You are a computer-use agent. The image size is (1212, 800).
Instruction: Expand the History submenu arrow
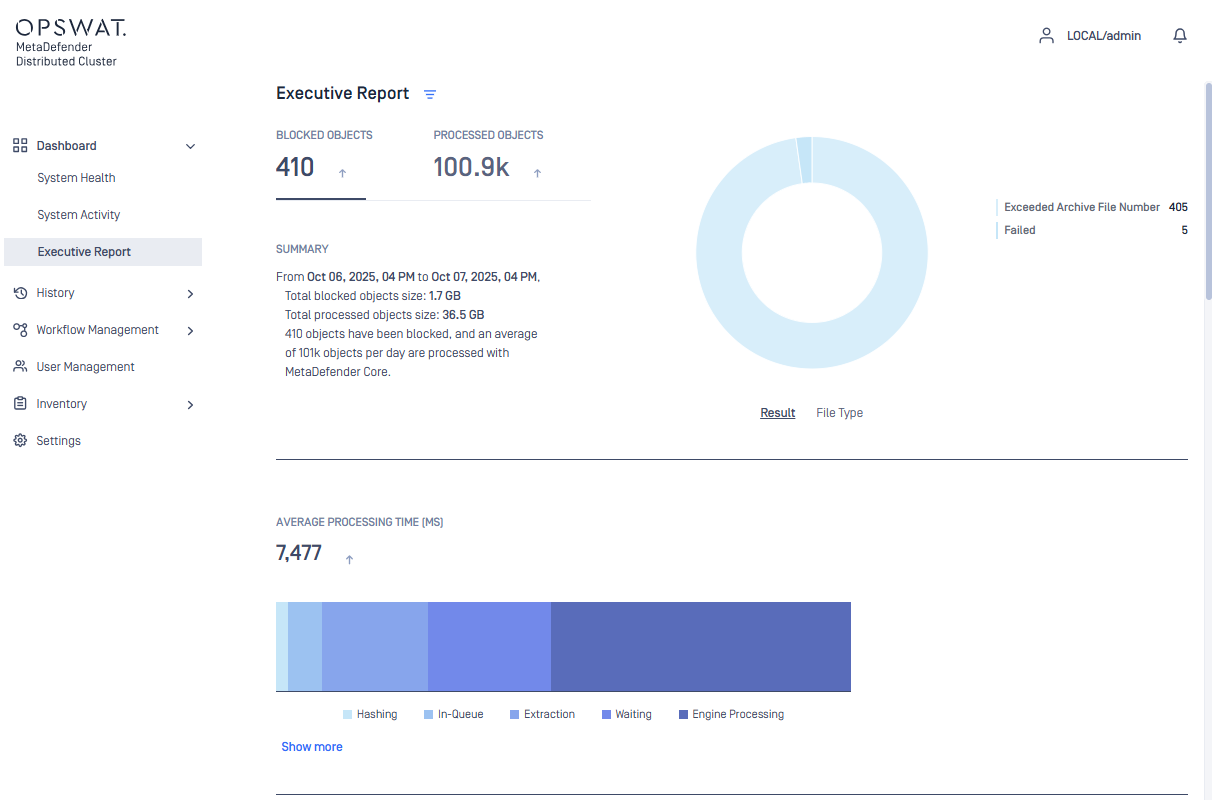190,294
